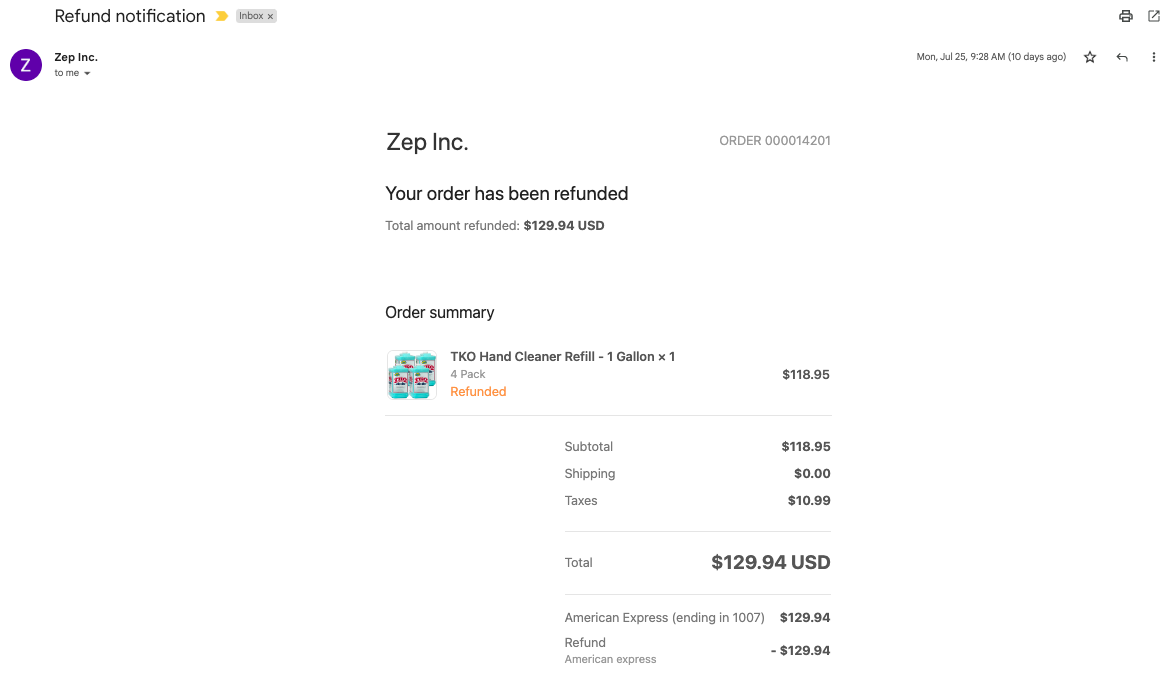Click the purple Z sender avatar
Screen dimensions: 1173x675
(x=25, y=65)
